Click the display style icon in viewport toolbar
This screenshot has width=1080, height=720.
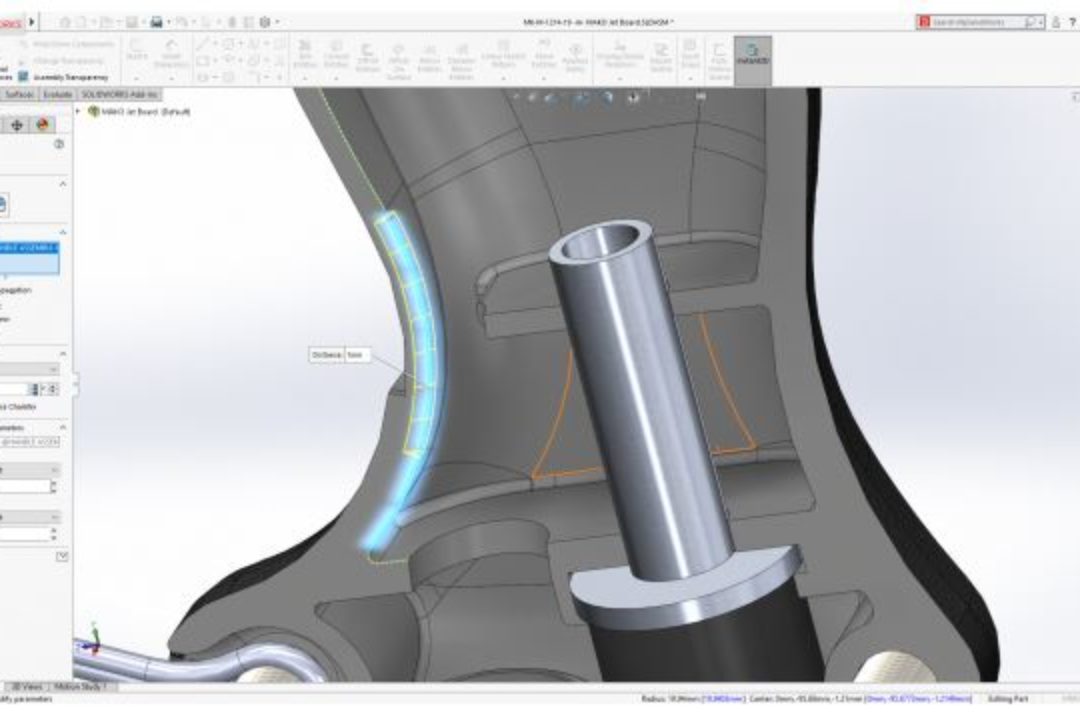click(607, 98)
